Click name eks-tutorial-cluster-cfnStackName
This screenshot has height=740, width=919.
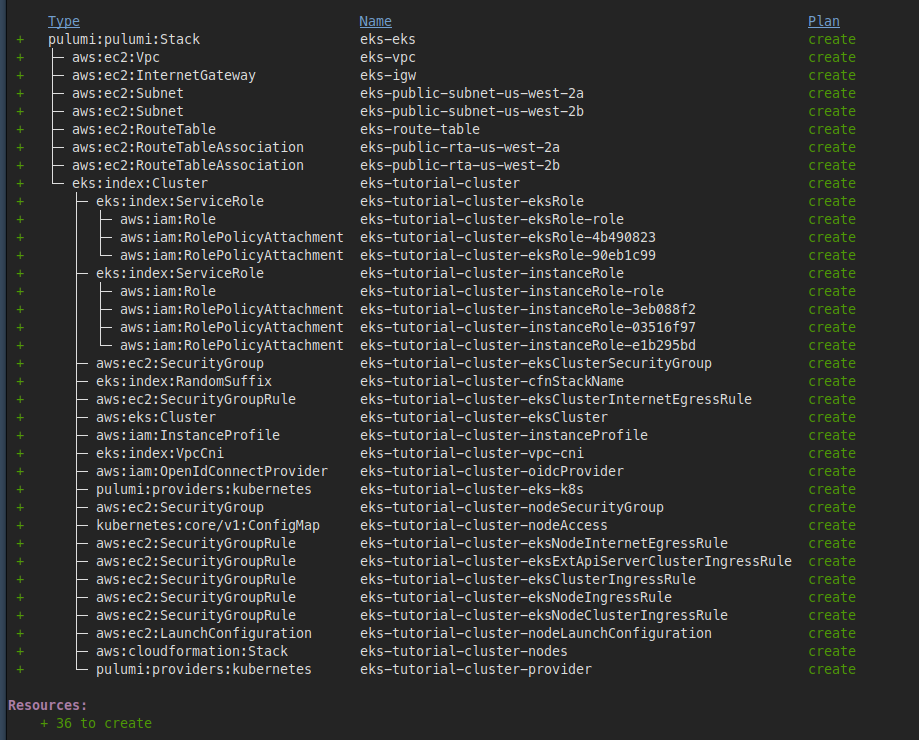coord(492,381)
